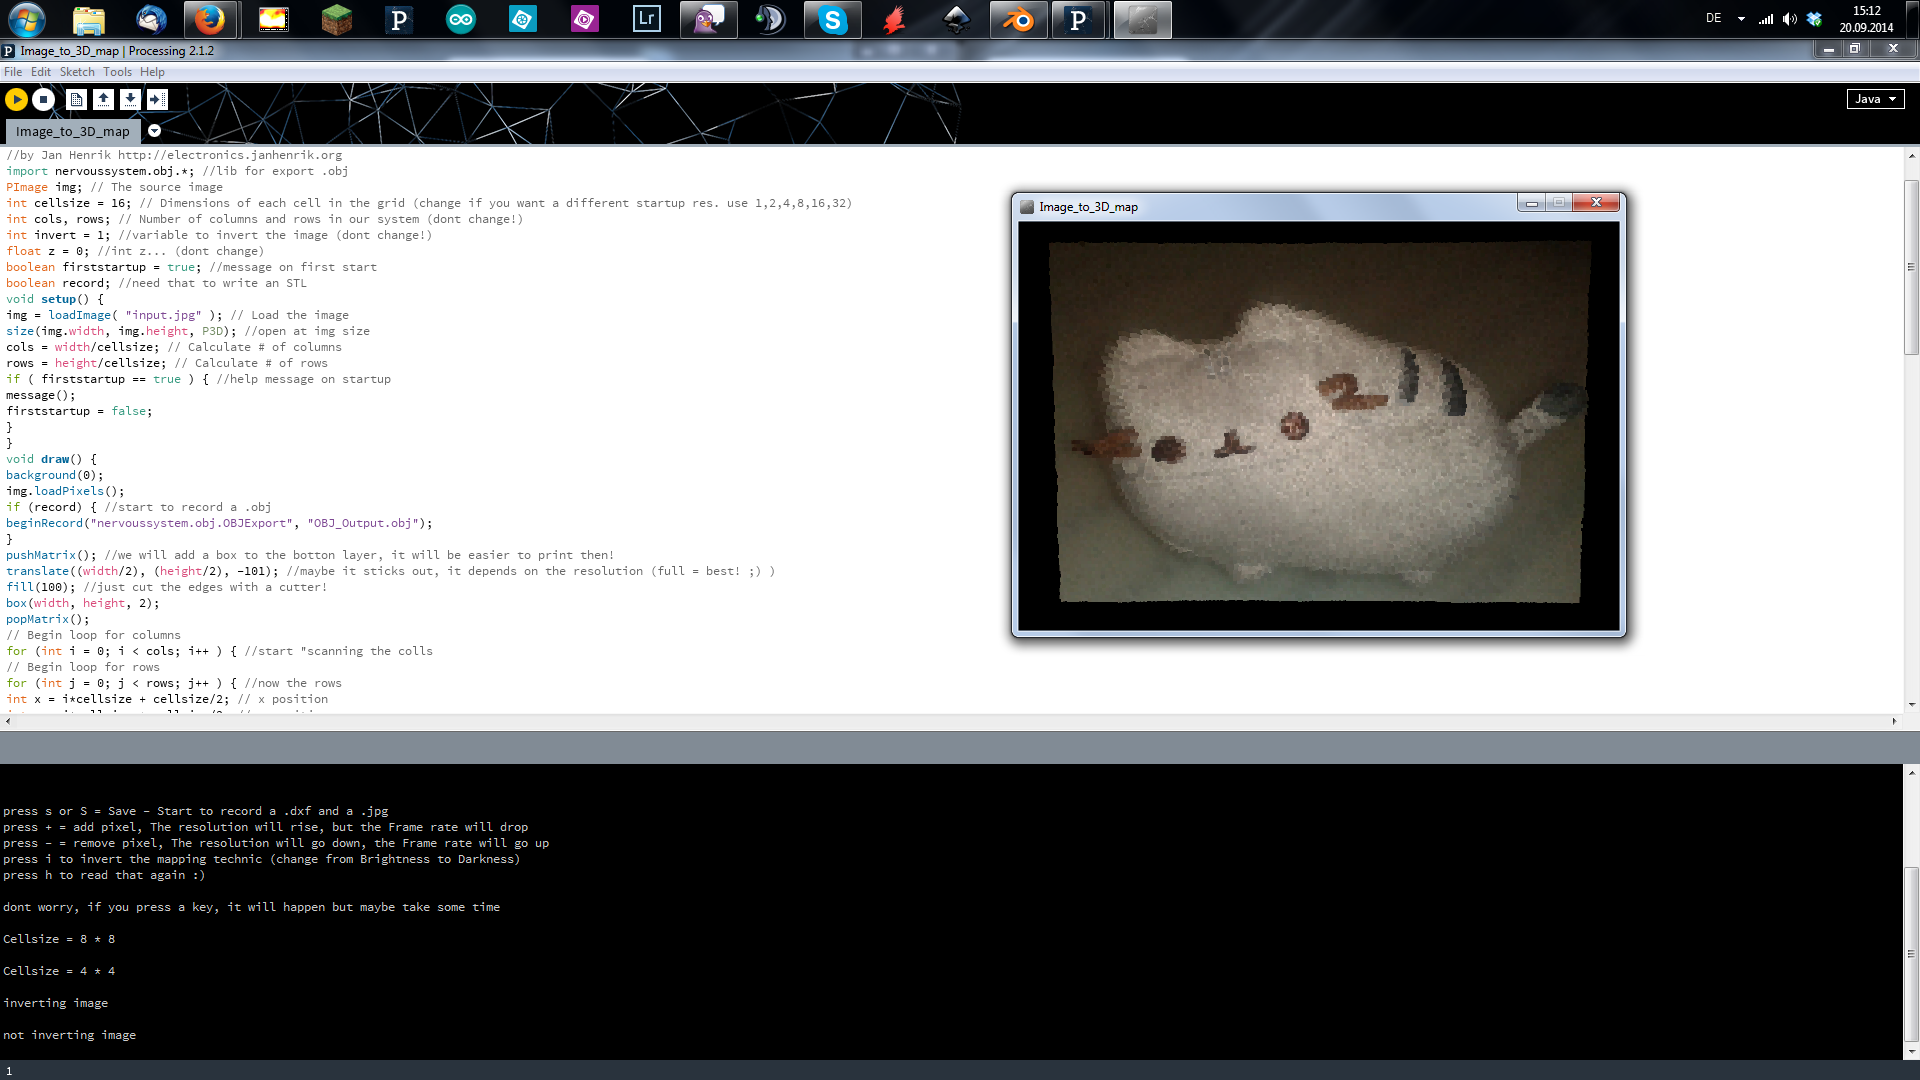Open the Java mode dropdown
This screenshot has width=1920, height=1080.
pyautogui.click(x=1875, y=99)
